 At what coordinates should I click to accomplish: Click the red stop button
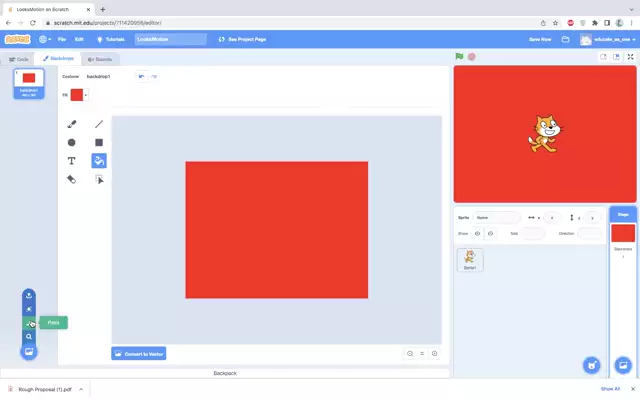(471, 56)
